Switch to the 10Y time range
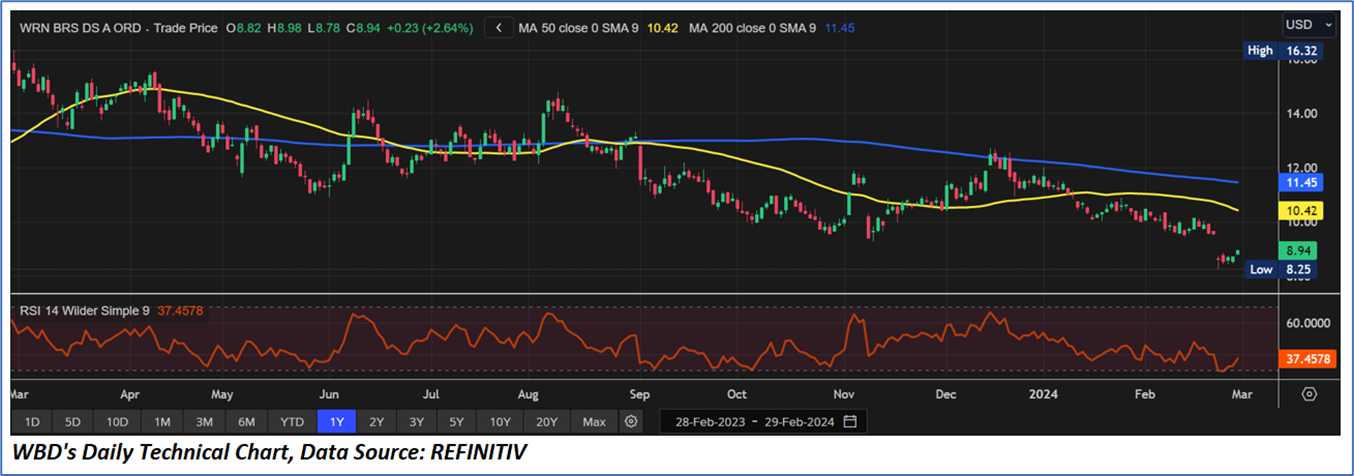Viewport: 1354px width, 476px height. point(501,421)
